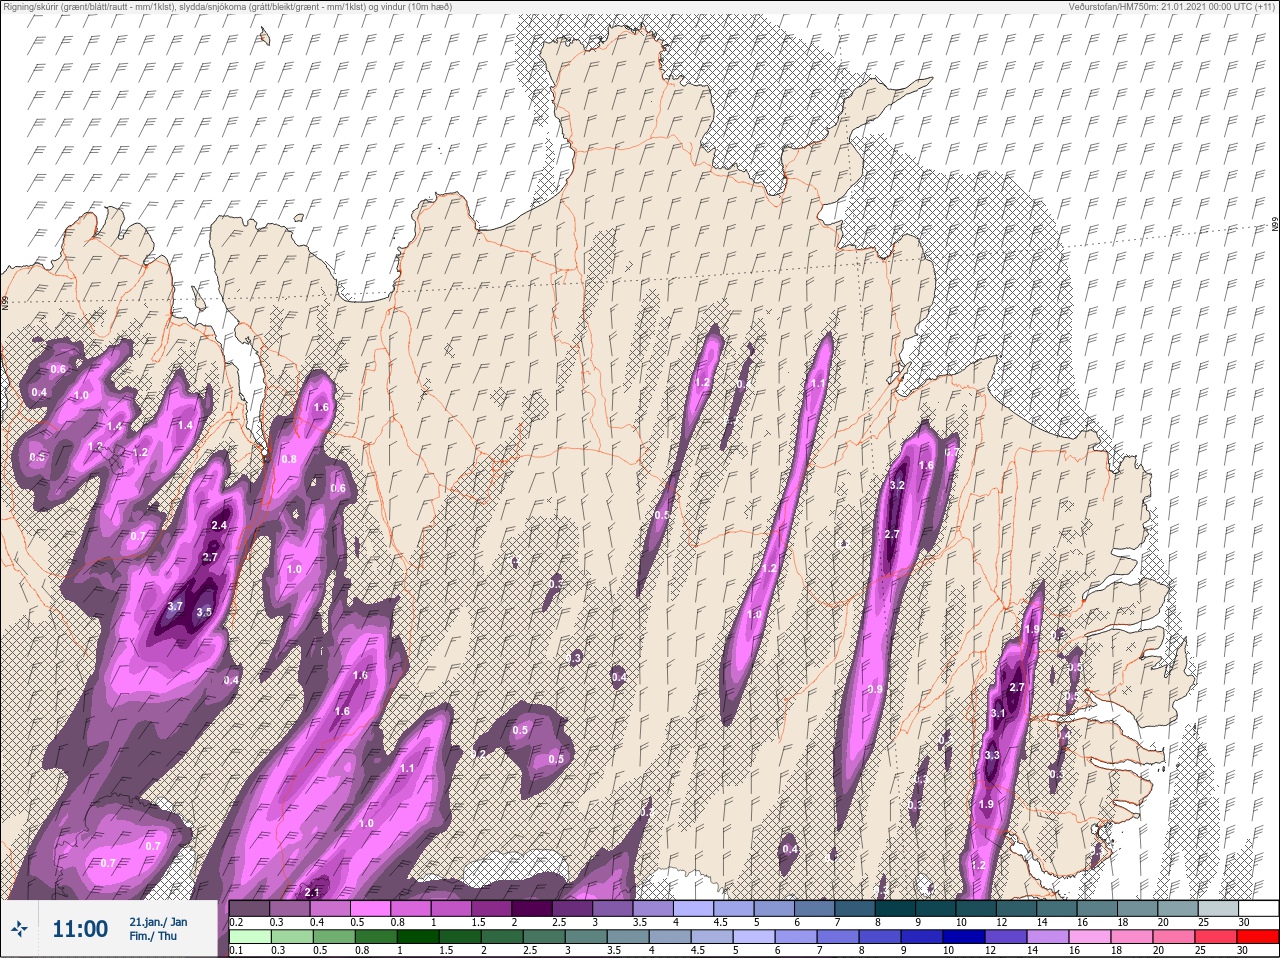Click the 3.5 precipitation value on map
The image size is (1280, 958).
204,612
